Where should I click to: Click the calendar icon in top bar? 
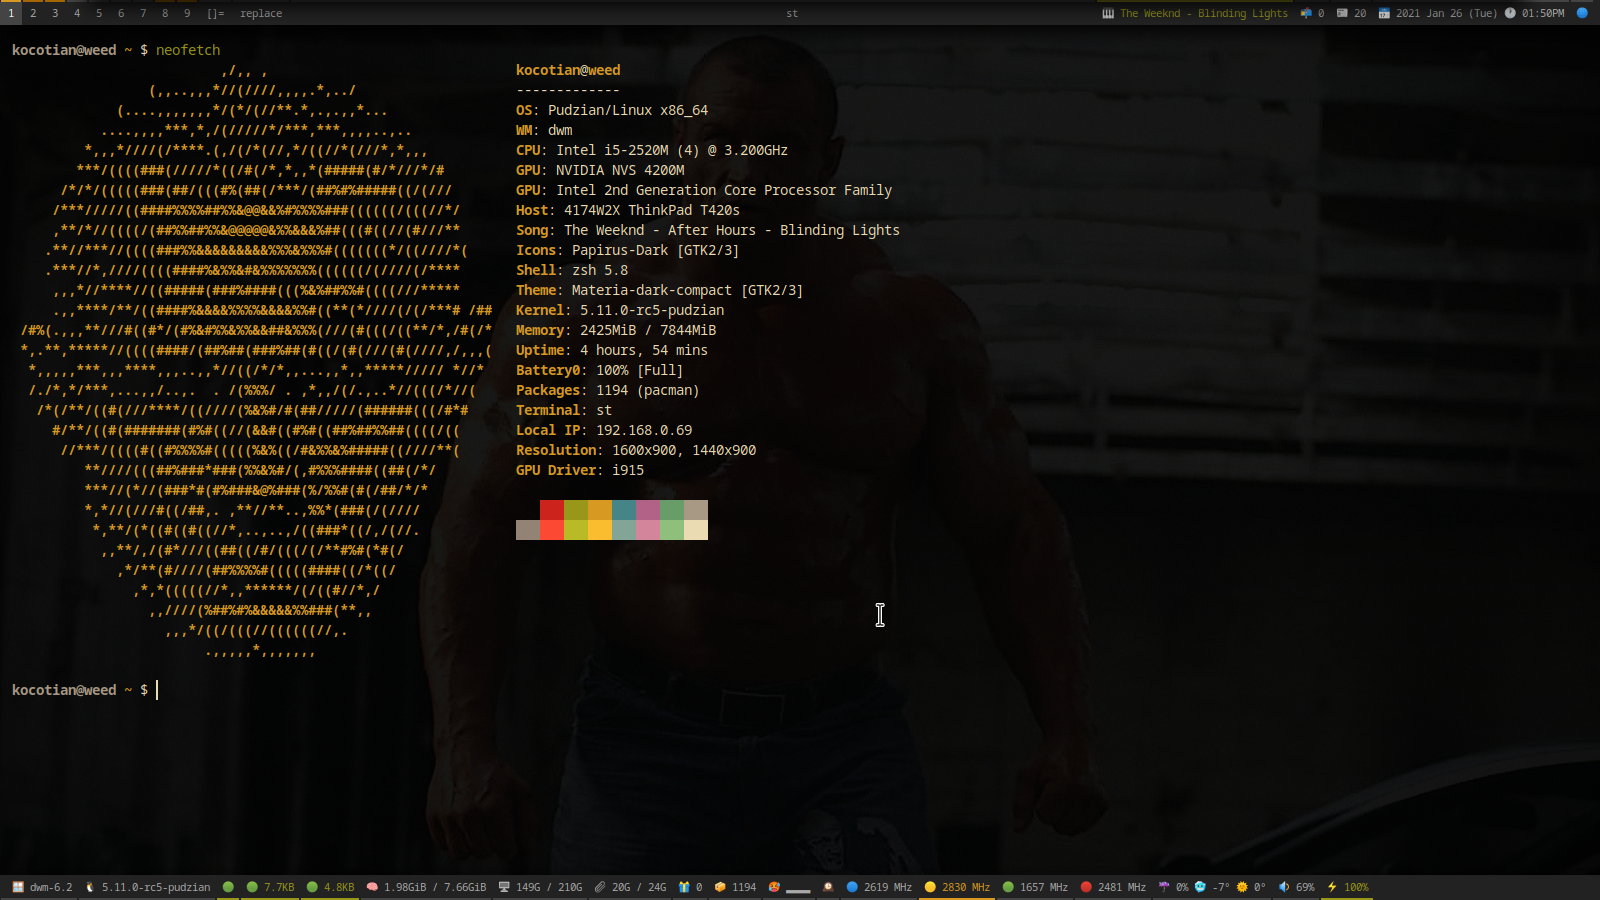(1384, 13)
